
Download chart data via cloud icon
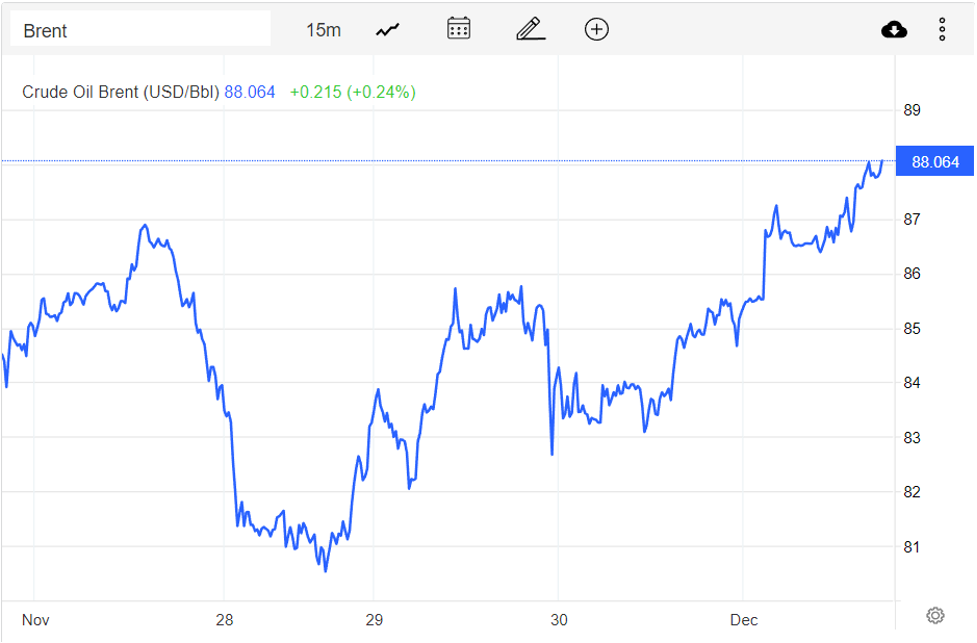point(894,30)
